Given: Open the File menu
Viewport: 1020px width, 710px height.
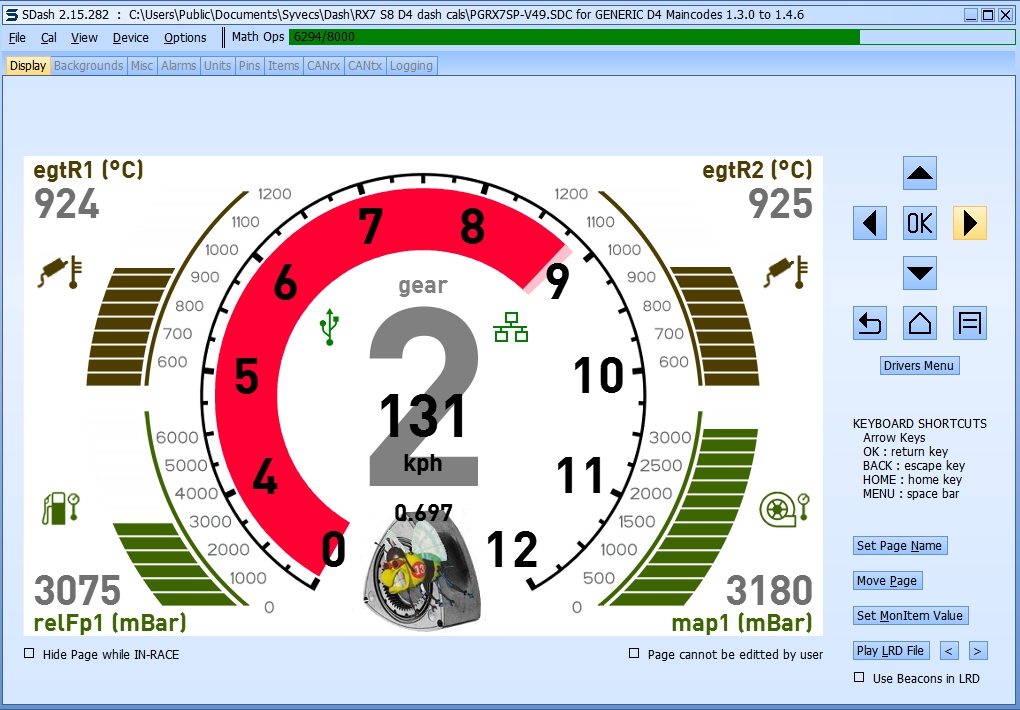Looking at the screenshot, I should [x=17, y=38].
